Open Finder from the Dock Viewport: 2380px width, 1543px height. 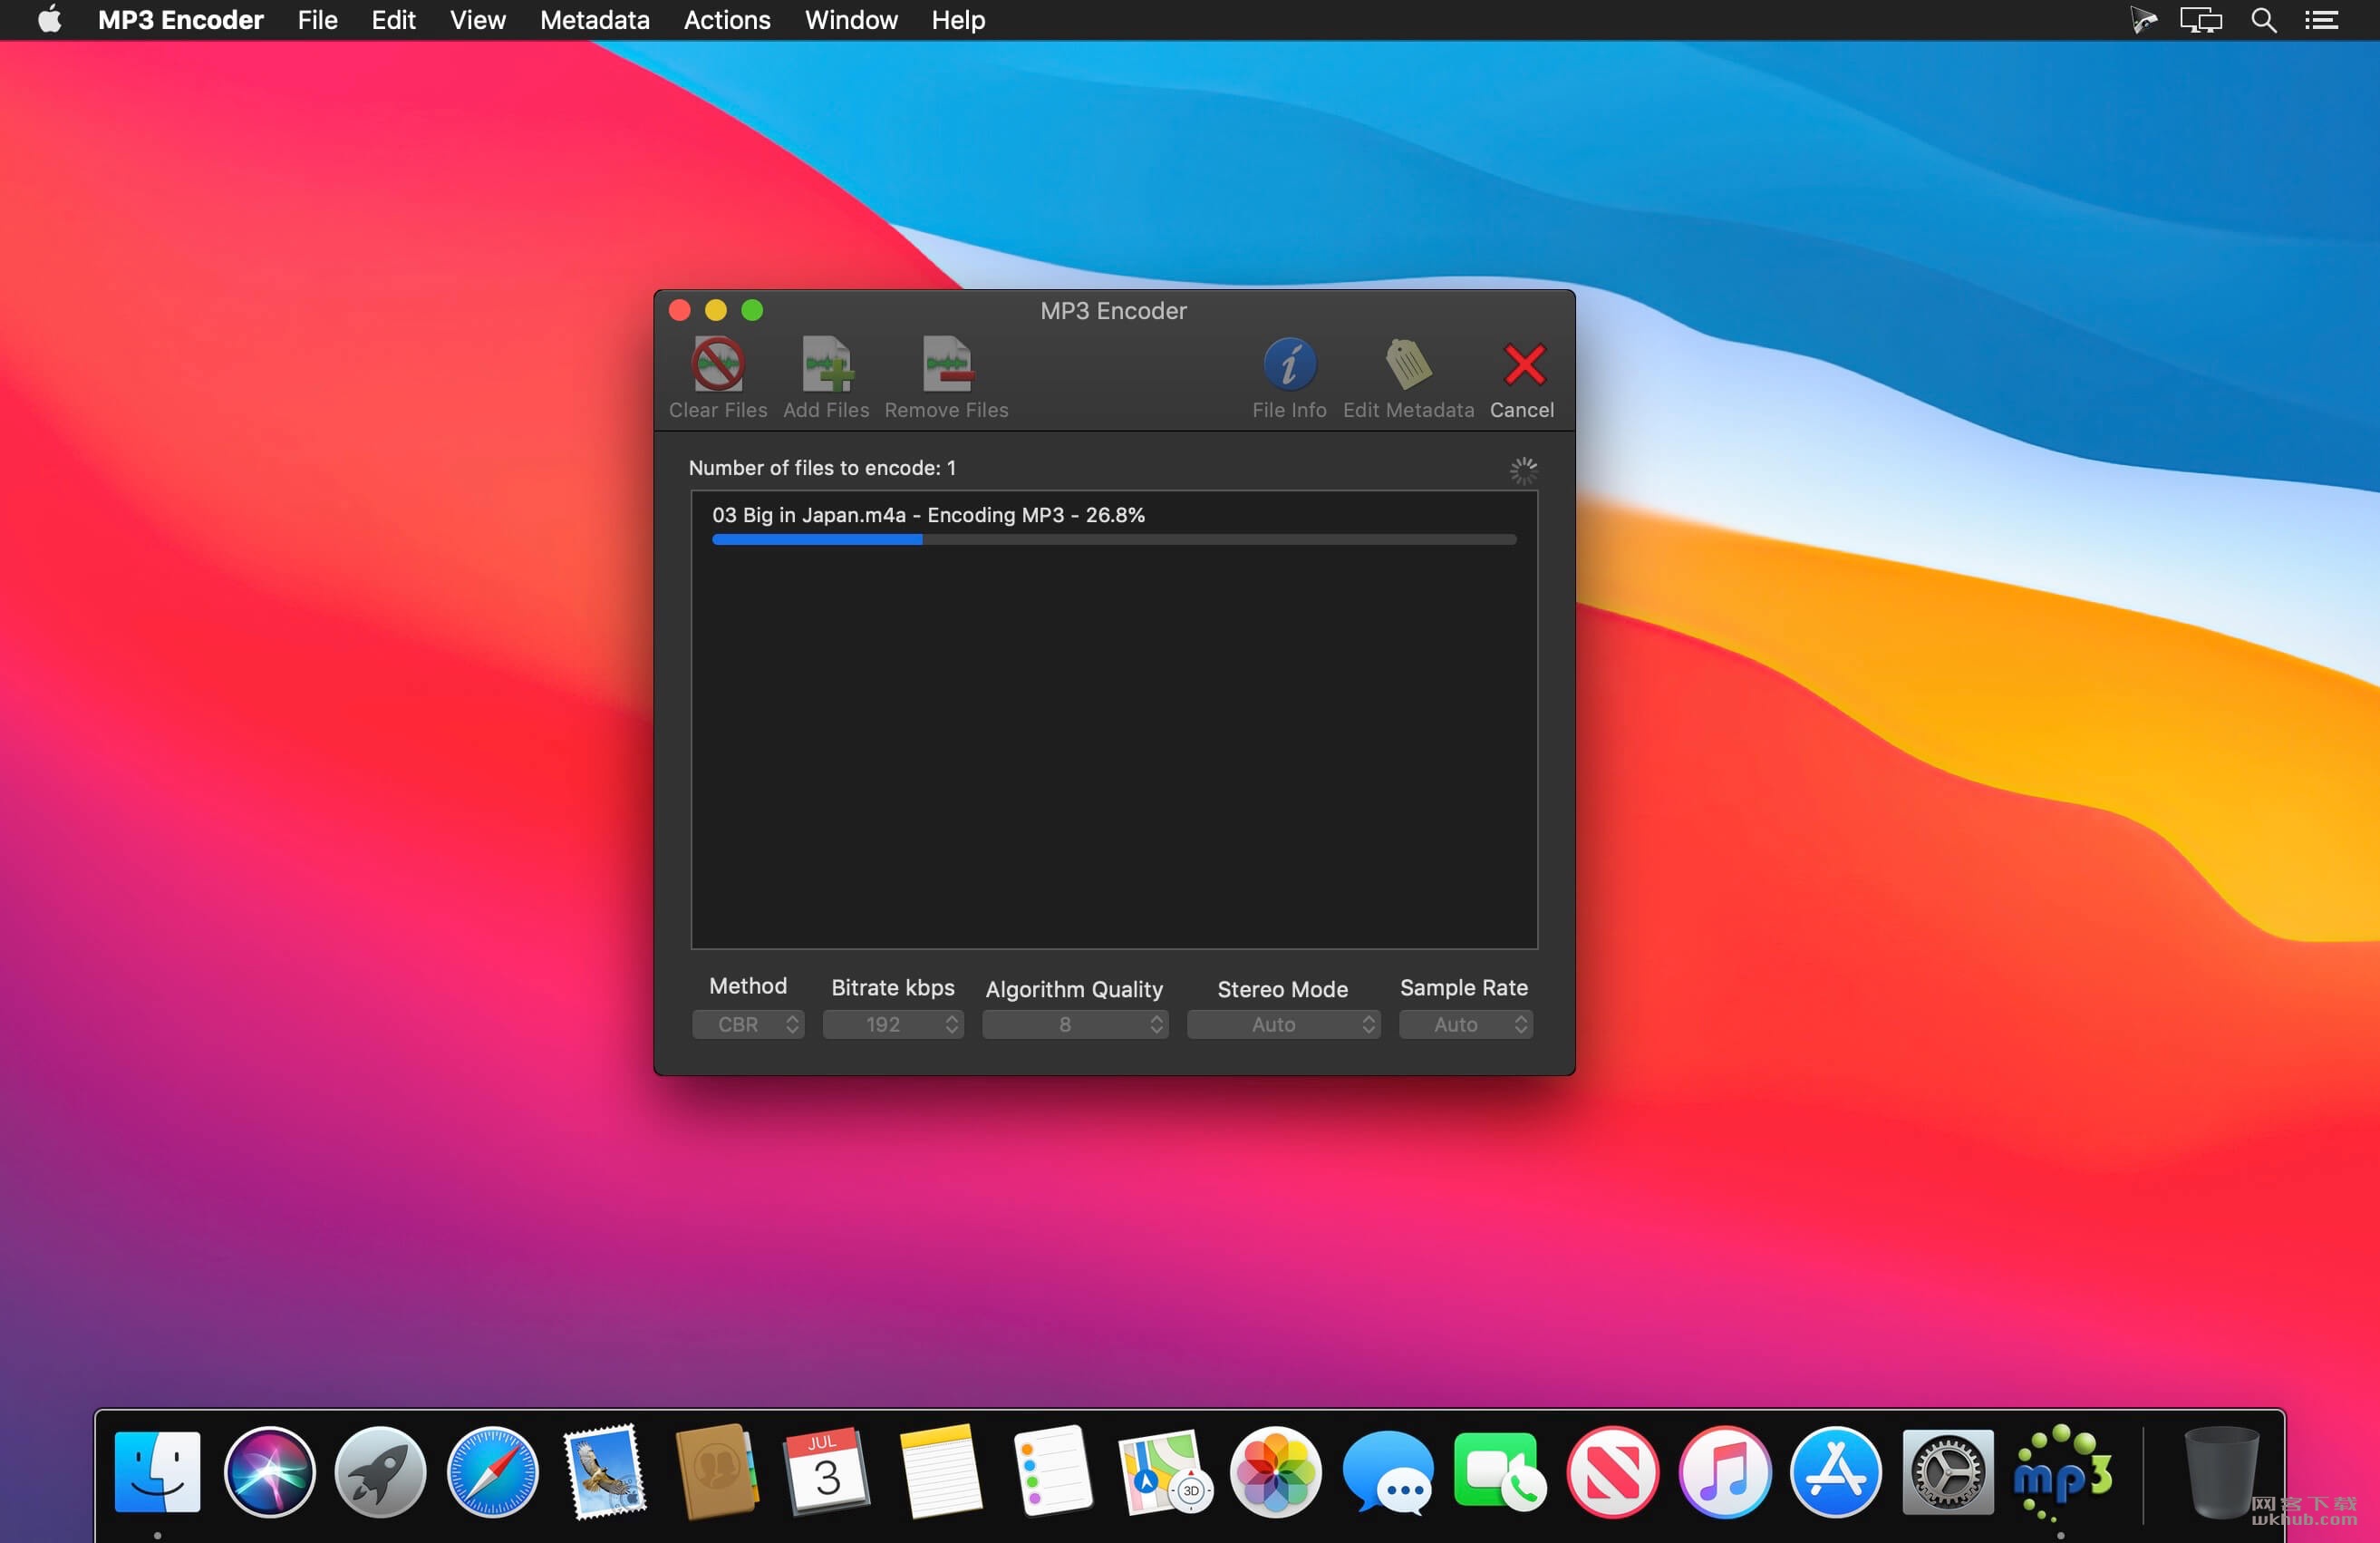point(157,1472)
